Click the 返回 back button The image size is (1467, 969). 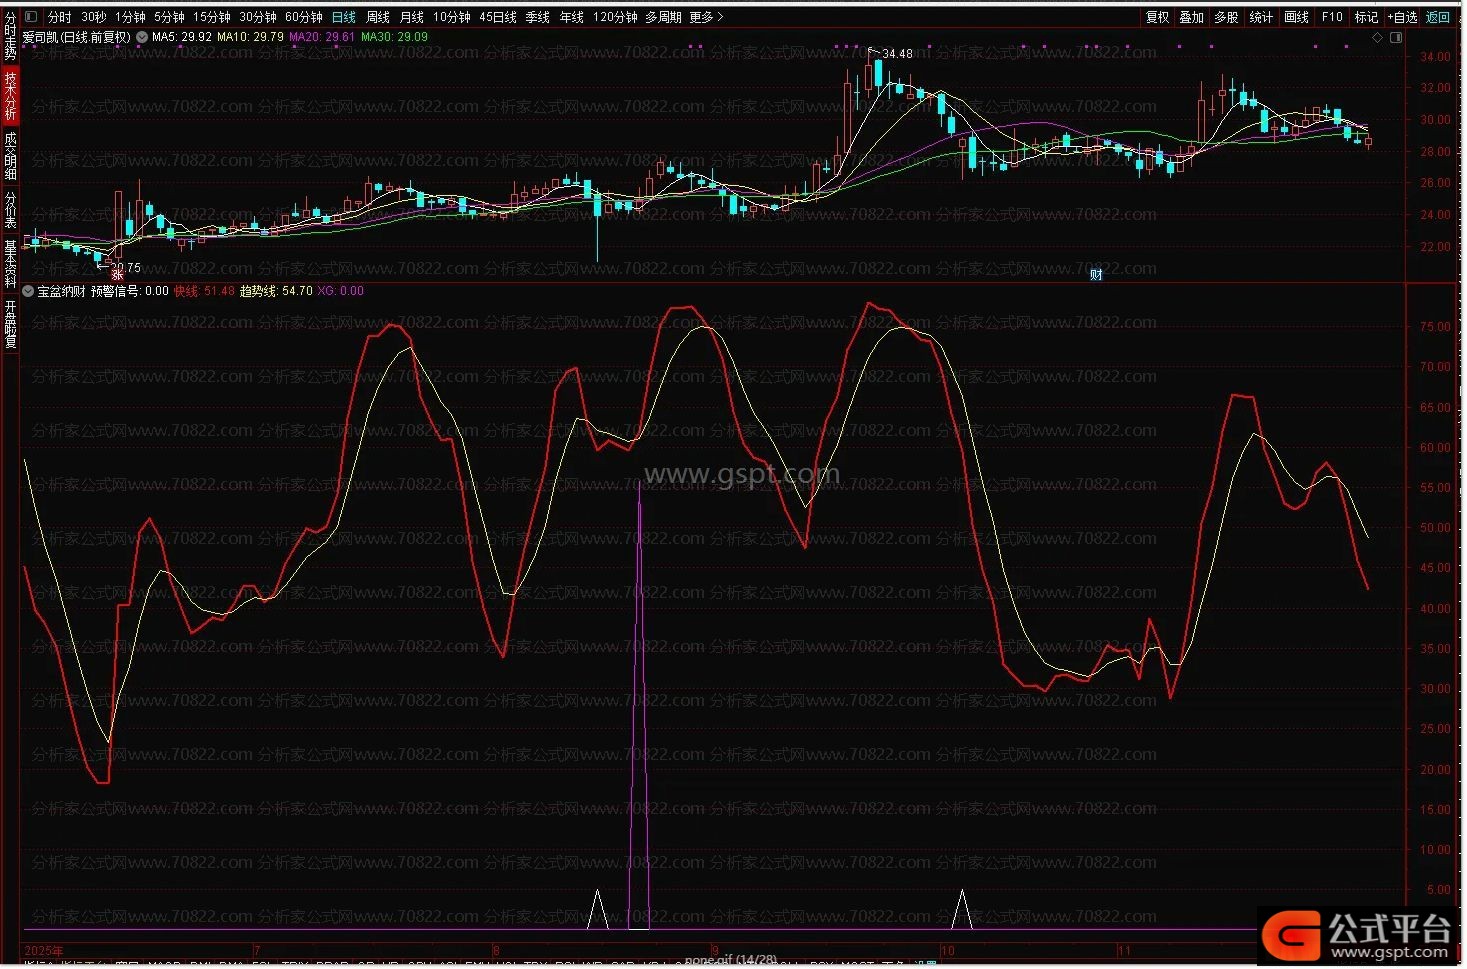pyautogui.click(x=1438, y=17)
